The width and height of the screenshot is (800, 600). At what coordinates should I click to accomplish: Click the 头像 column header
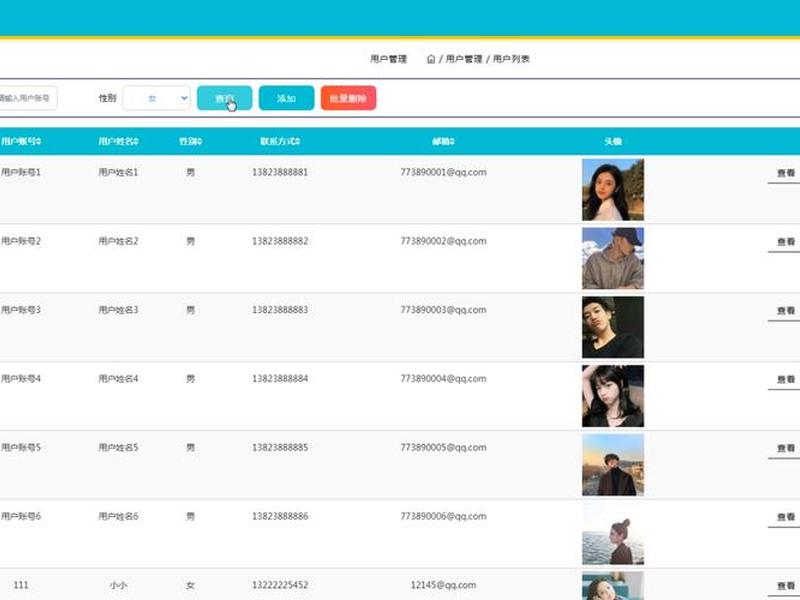(x=613, y=141)
